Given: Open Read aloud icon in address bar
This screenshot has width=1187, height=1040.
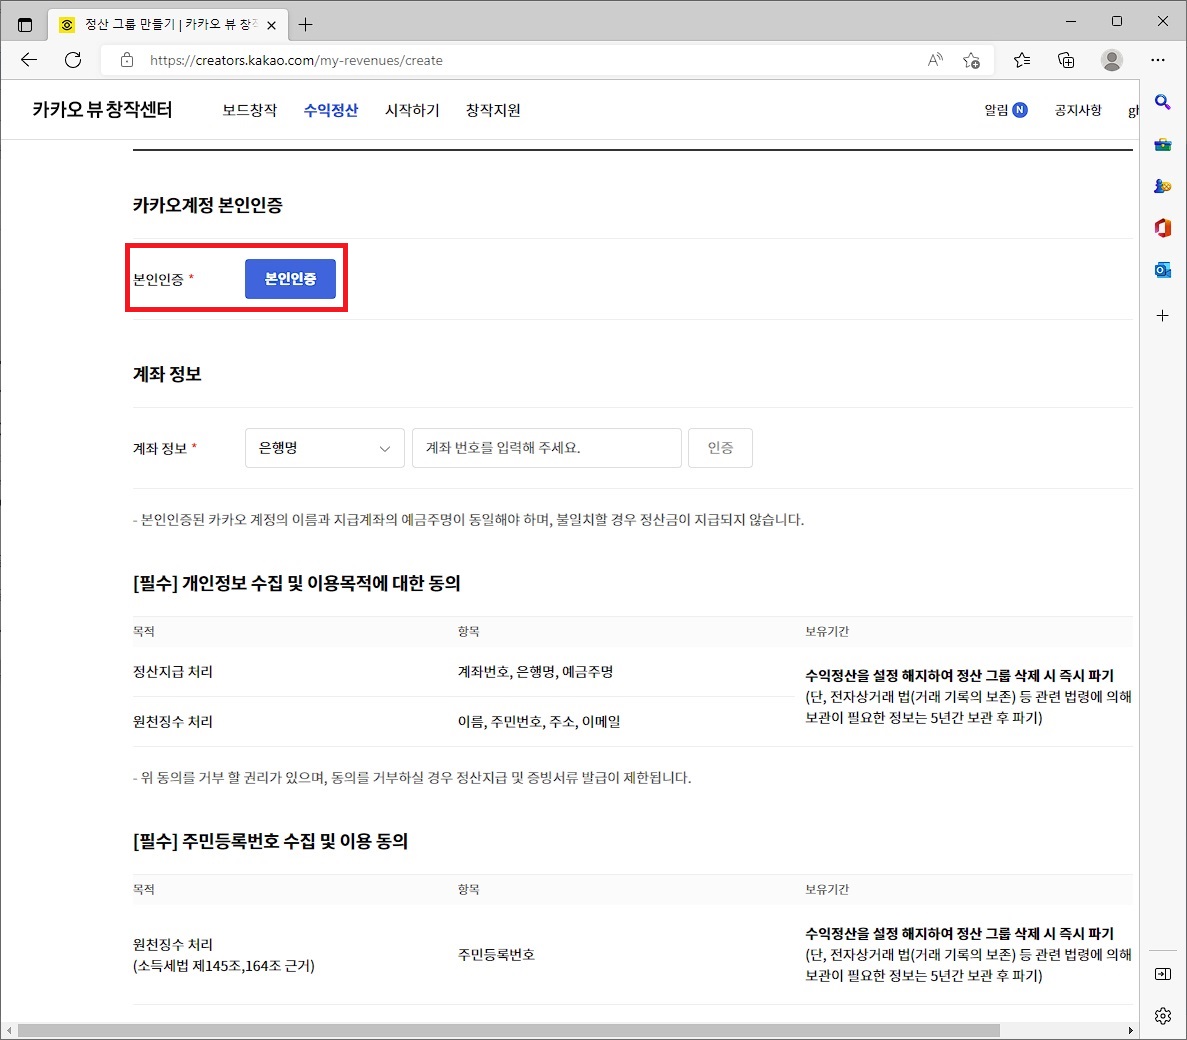Looking at the screenshot, I should click(936, 60).
